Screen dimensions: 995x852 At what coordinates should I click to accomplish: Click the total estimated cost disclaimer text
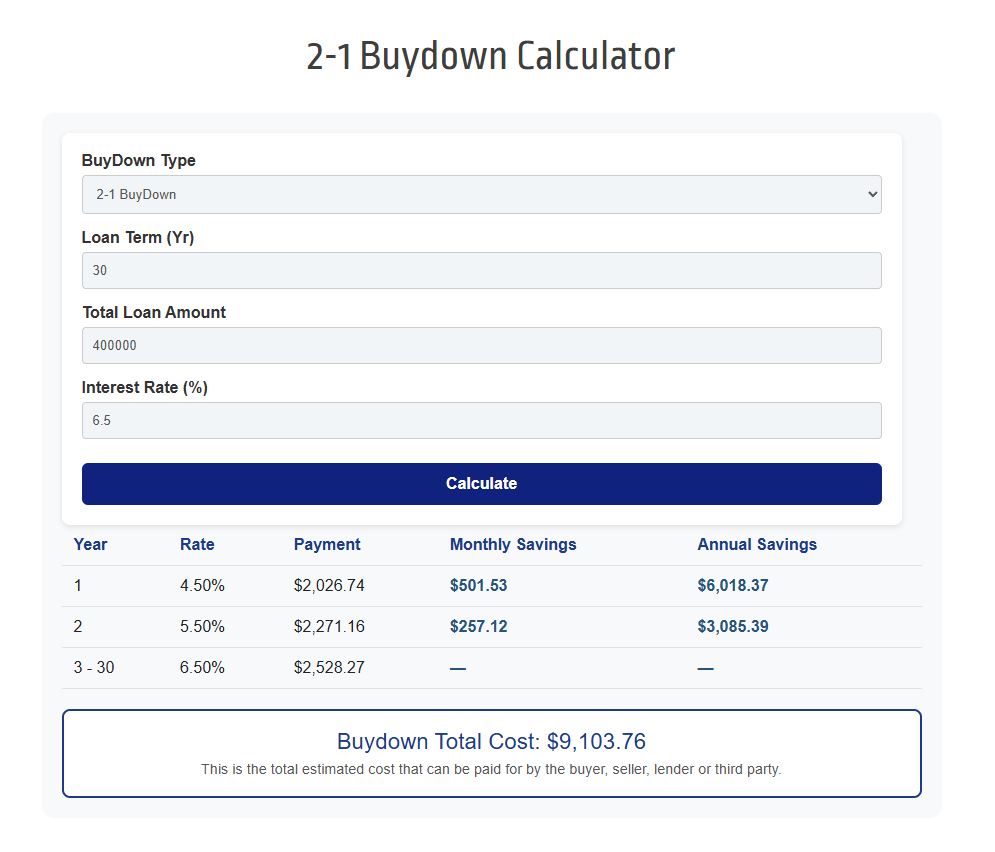coord(491,770)
